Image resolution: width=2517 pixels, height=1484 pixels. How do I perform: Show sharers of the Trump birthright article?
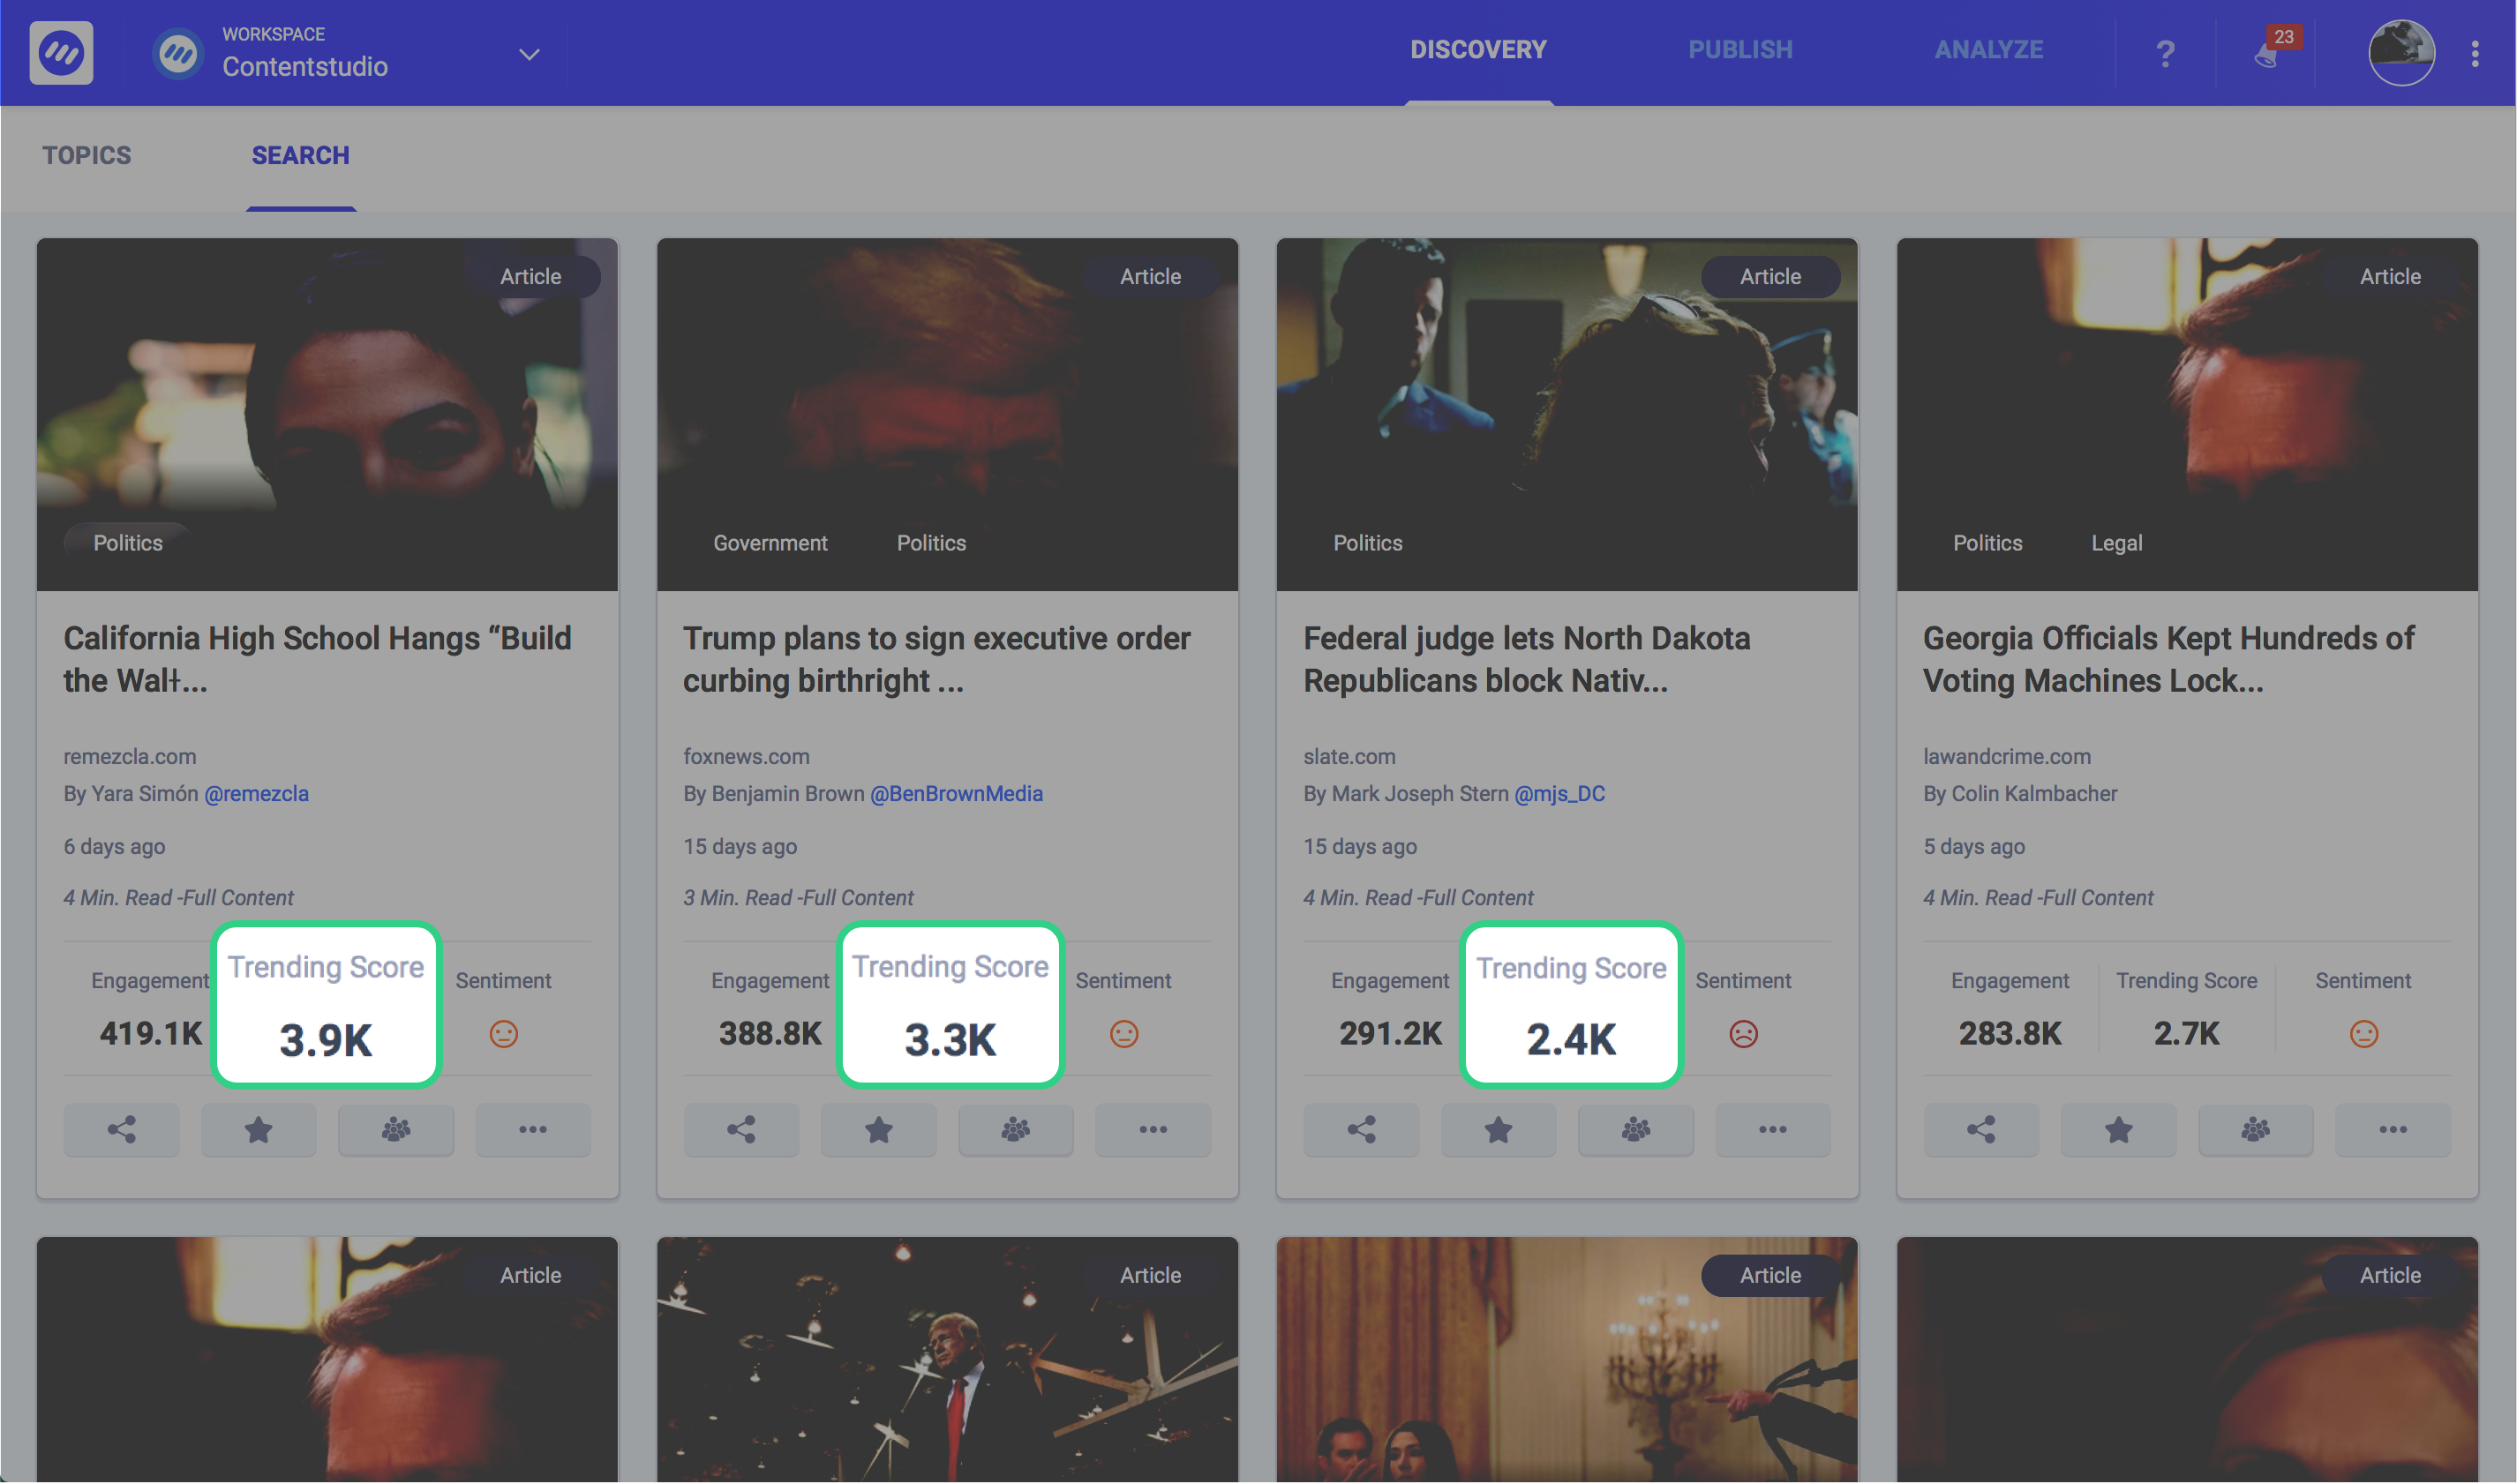click(1016, 1130)
